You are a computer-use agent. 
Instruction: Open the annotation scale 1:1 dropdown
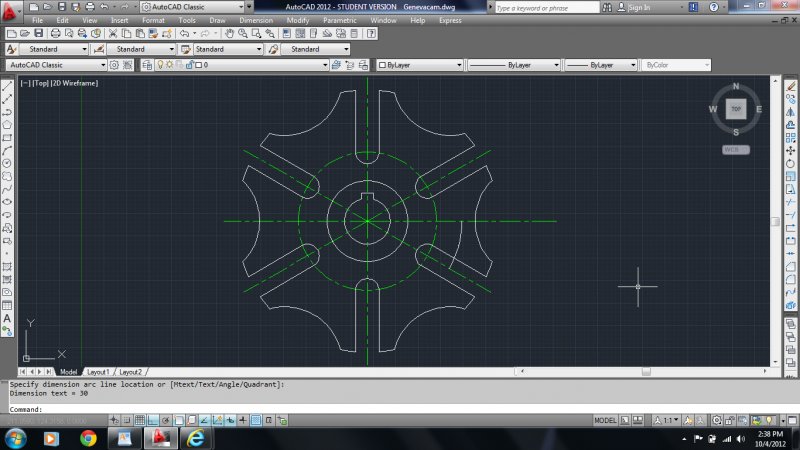tap(666, 420)
